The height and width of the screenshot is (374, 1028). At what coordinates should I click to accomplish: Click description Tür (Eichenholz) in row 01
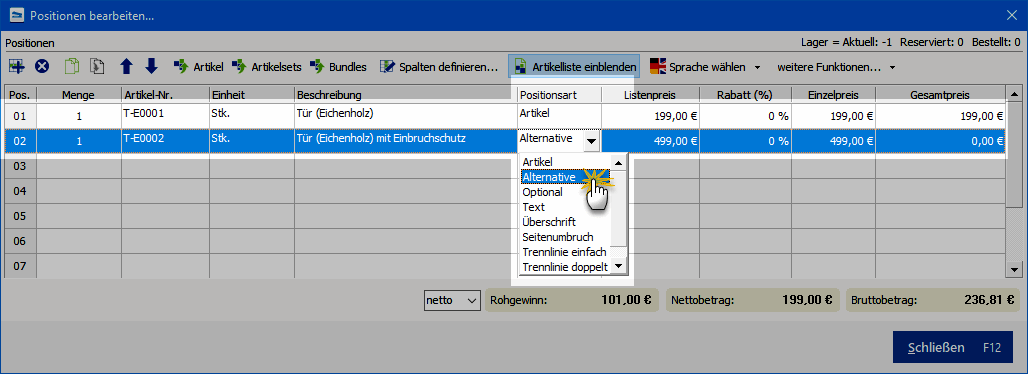(405, 116)
